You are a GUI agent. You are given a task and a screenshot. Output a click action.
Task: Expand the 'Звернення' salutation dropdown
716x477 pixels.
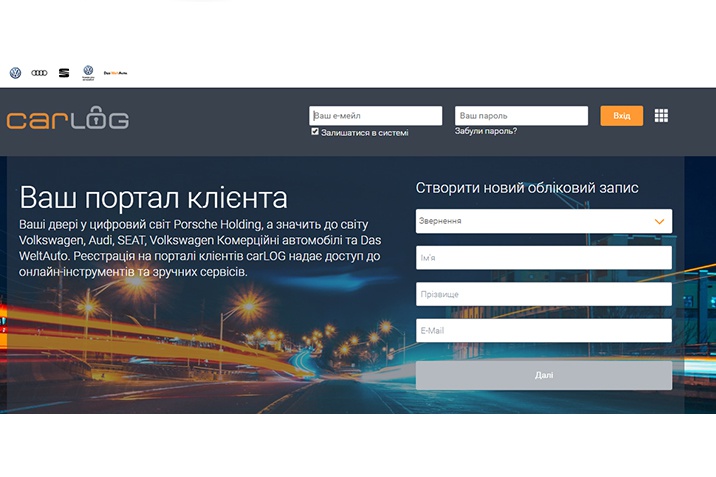[x=543, y=221]
